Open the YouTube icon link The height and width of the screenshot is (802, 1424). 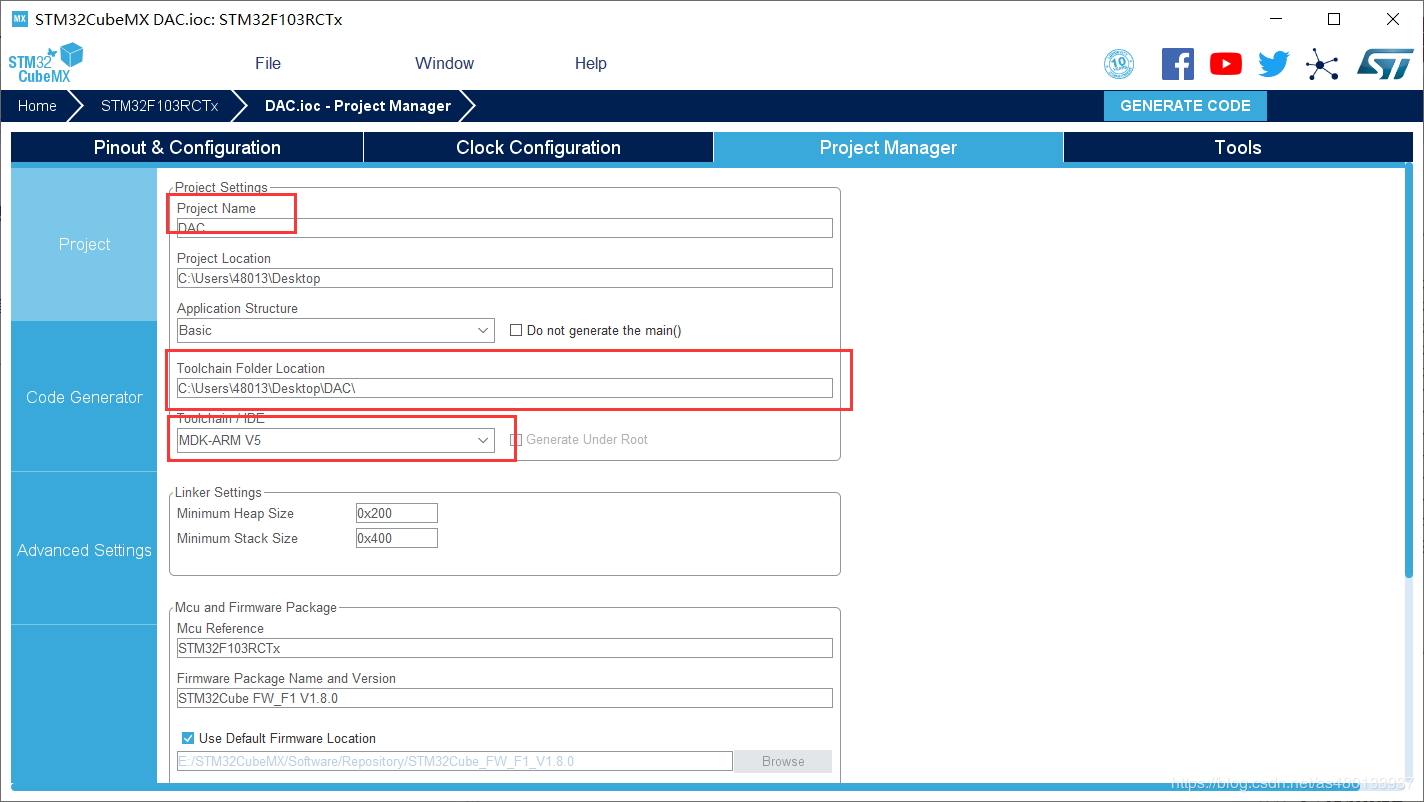pos(1226,64)
